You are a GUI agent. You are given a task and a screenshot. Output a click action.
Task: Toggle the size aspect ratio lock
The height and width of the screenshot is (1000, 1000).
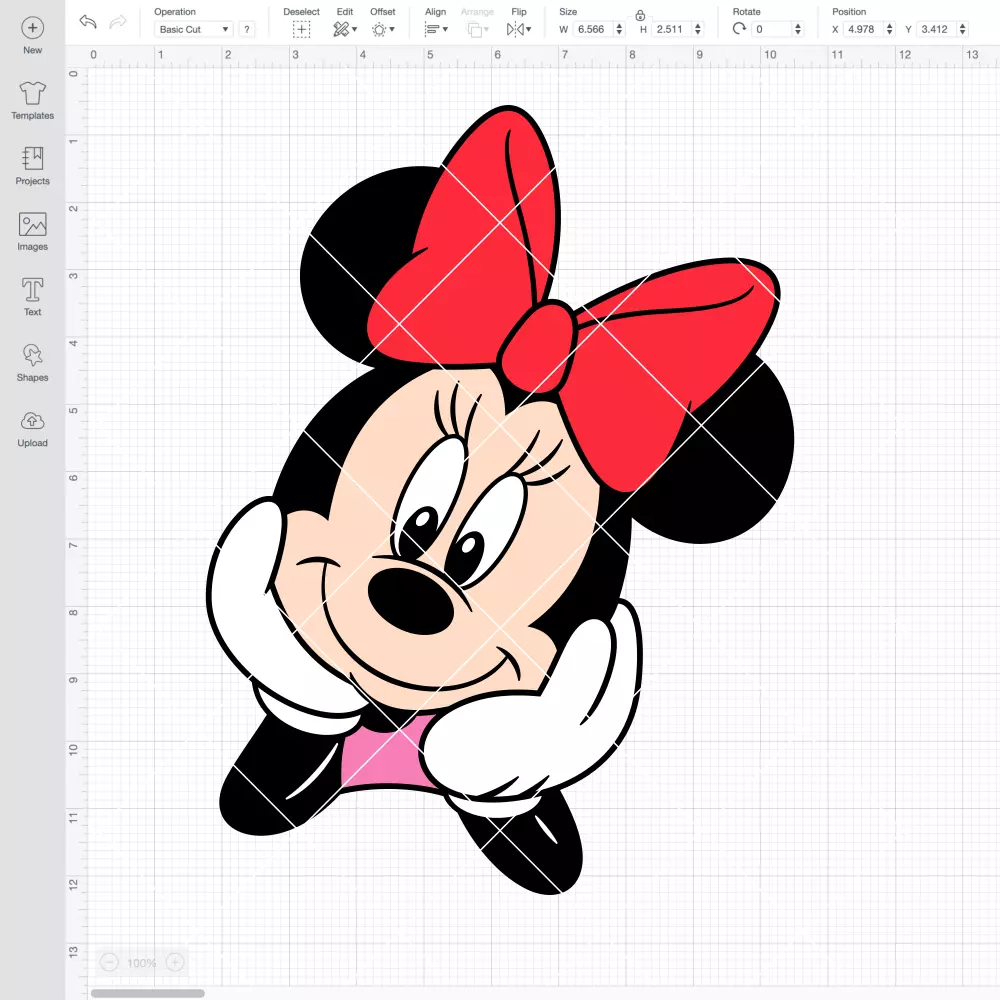(x=640, y=15)
